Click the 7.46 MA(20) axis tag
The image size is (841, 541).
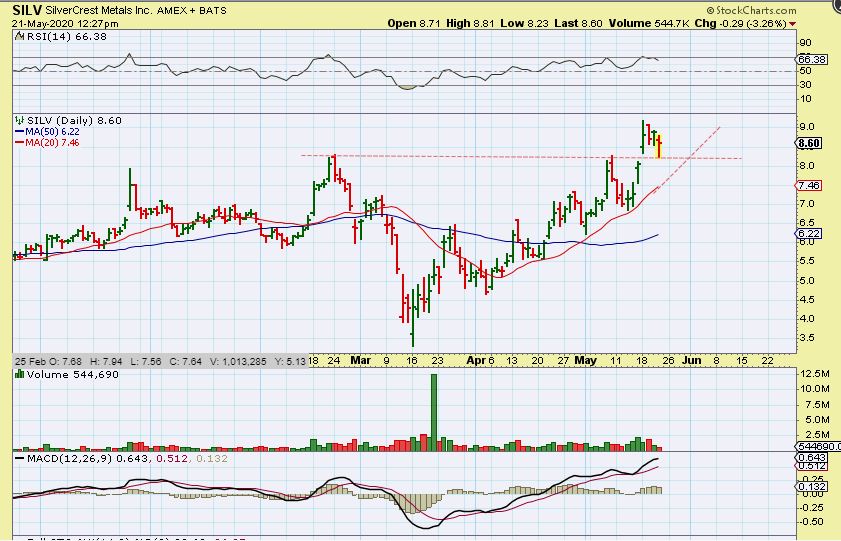pyautogui.click(x=809, y=186)
